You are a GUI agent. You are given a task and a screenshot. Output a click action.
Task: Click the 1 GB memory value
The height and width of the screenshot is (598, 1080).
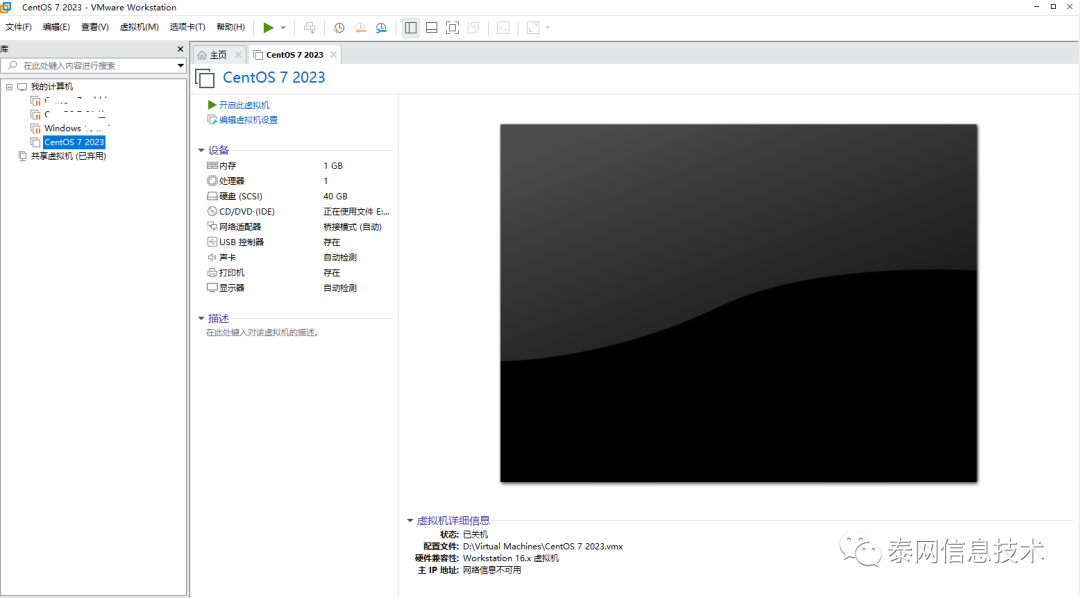pos(333,165)
